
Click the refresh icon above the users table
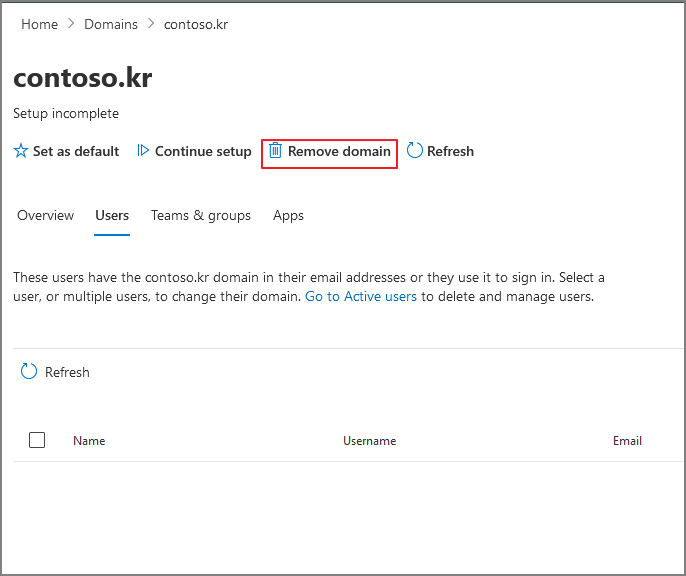[29, 371]
